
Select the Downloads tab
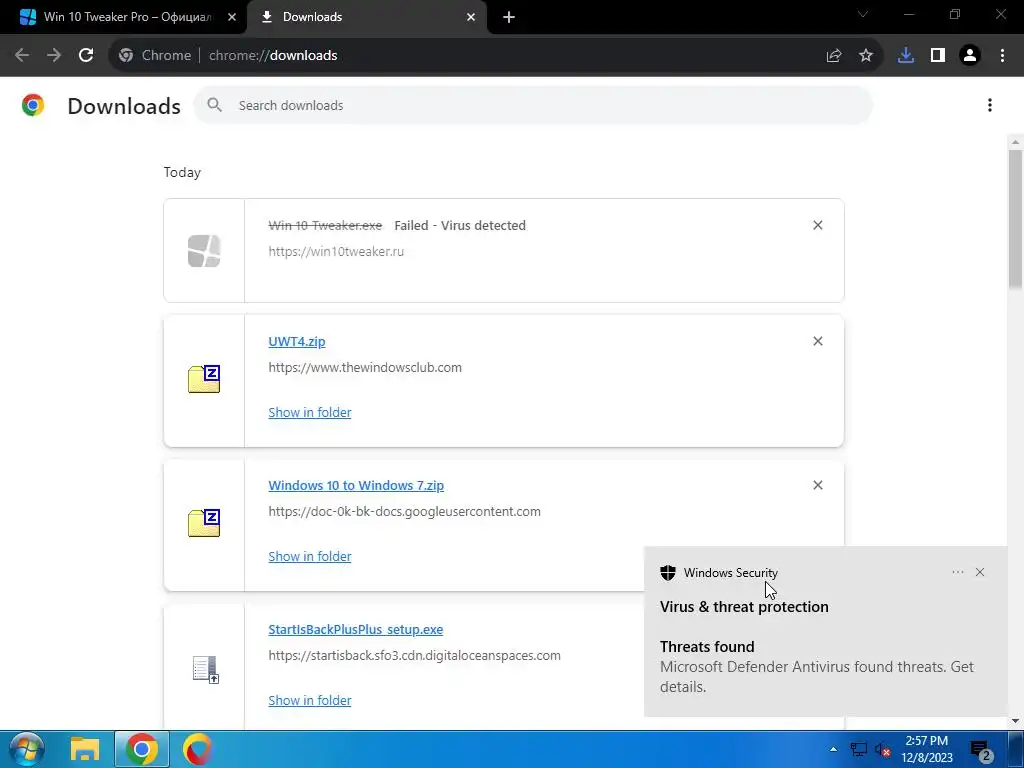pyautogui.click(x=366, y=17)
